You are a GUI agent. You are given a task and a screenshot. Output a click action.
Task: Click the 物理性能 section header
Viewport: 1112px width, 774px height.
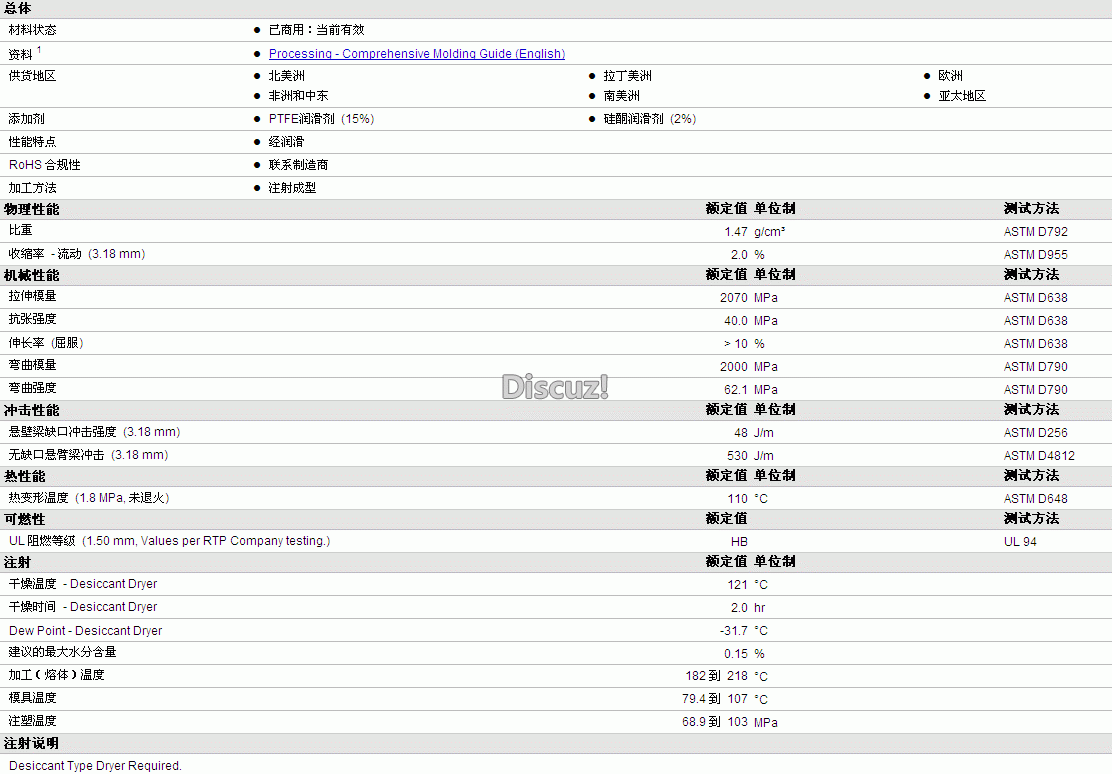[x=32, y=209]
